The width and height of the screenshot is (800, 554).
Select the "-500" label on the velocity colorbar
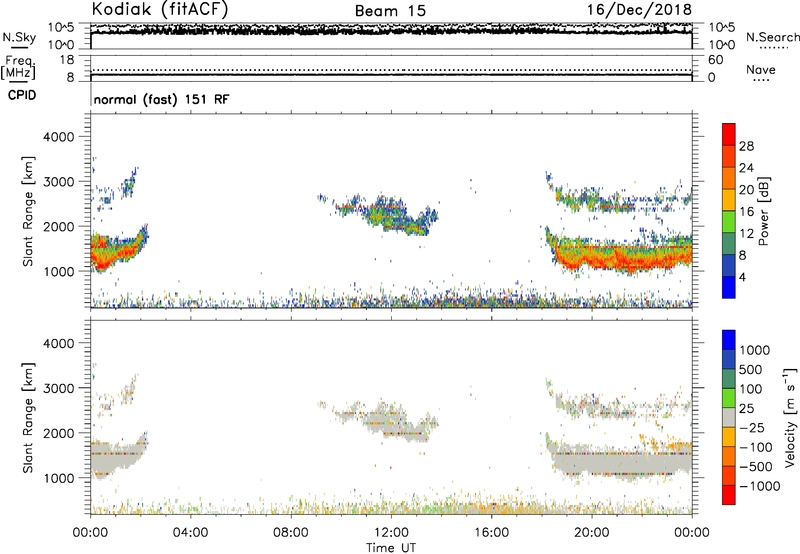(756, 467)
